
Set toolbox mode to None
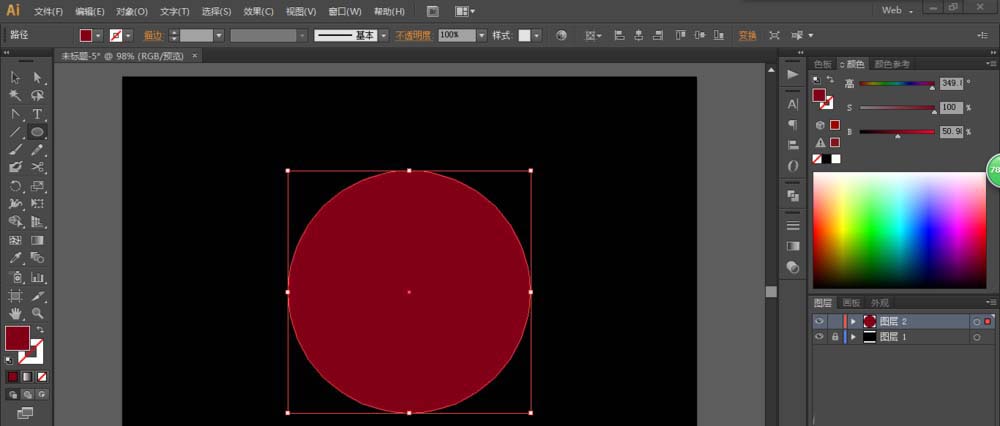click(42, 377)
